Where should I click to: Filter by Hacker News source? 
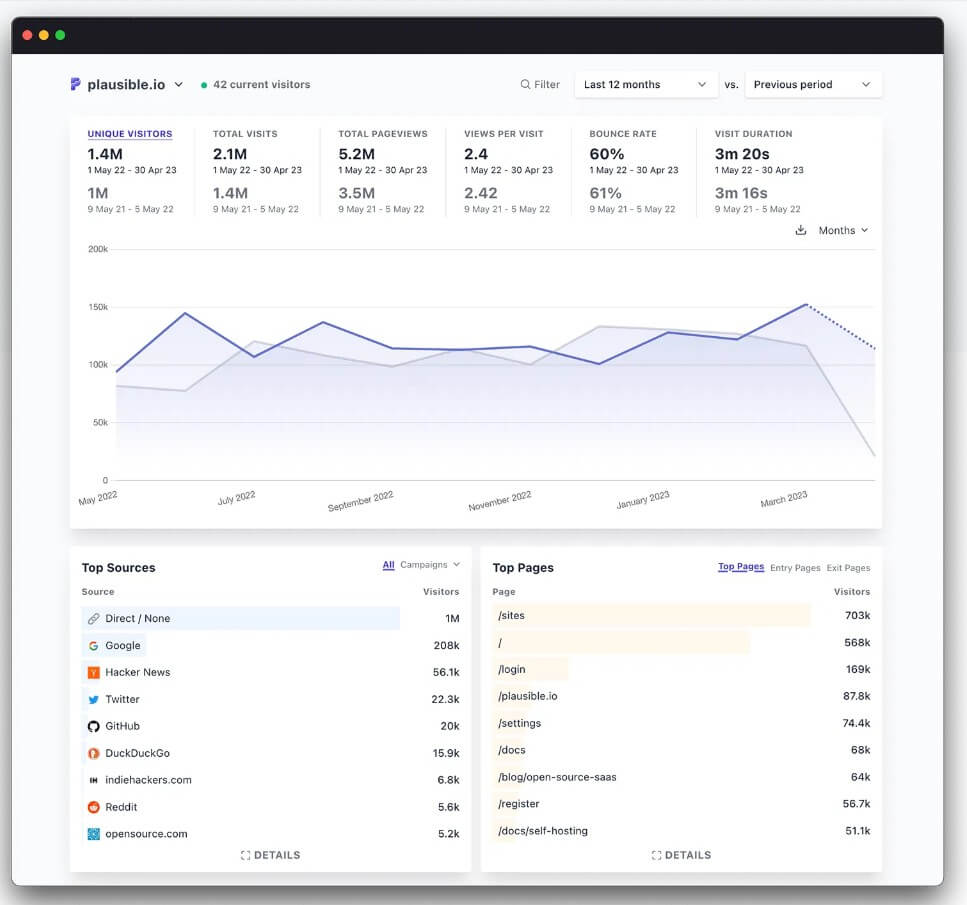(138, 672)
